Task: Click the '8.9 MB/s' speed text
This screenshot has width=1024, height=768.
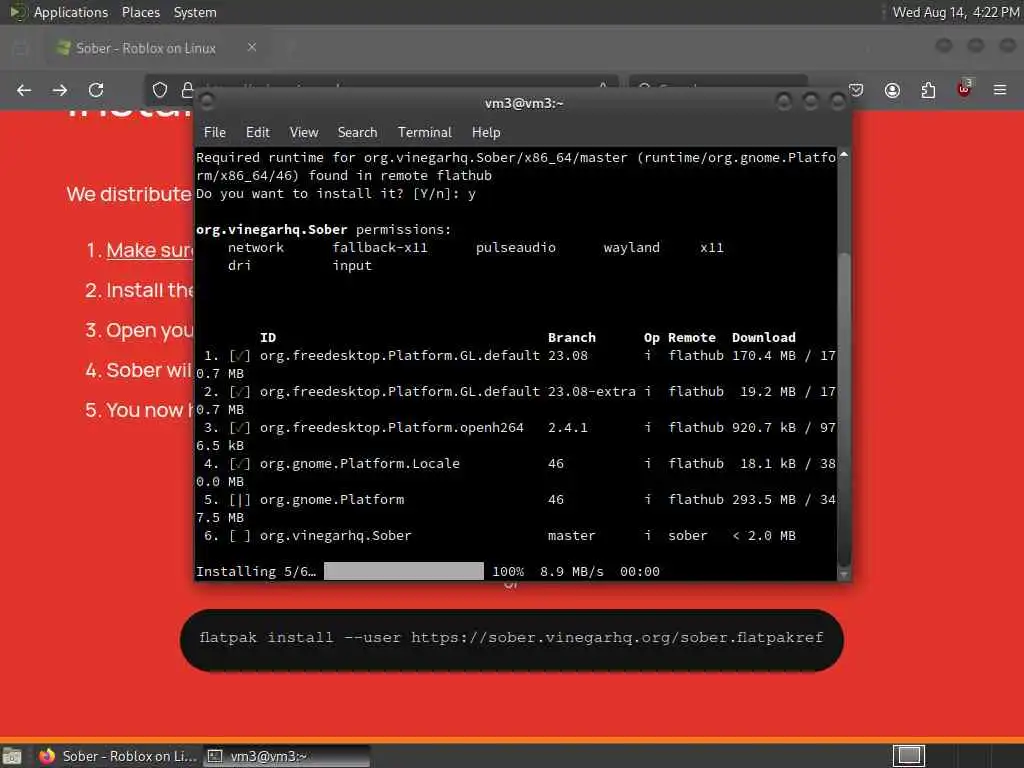Action: tap(571, 571)
